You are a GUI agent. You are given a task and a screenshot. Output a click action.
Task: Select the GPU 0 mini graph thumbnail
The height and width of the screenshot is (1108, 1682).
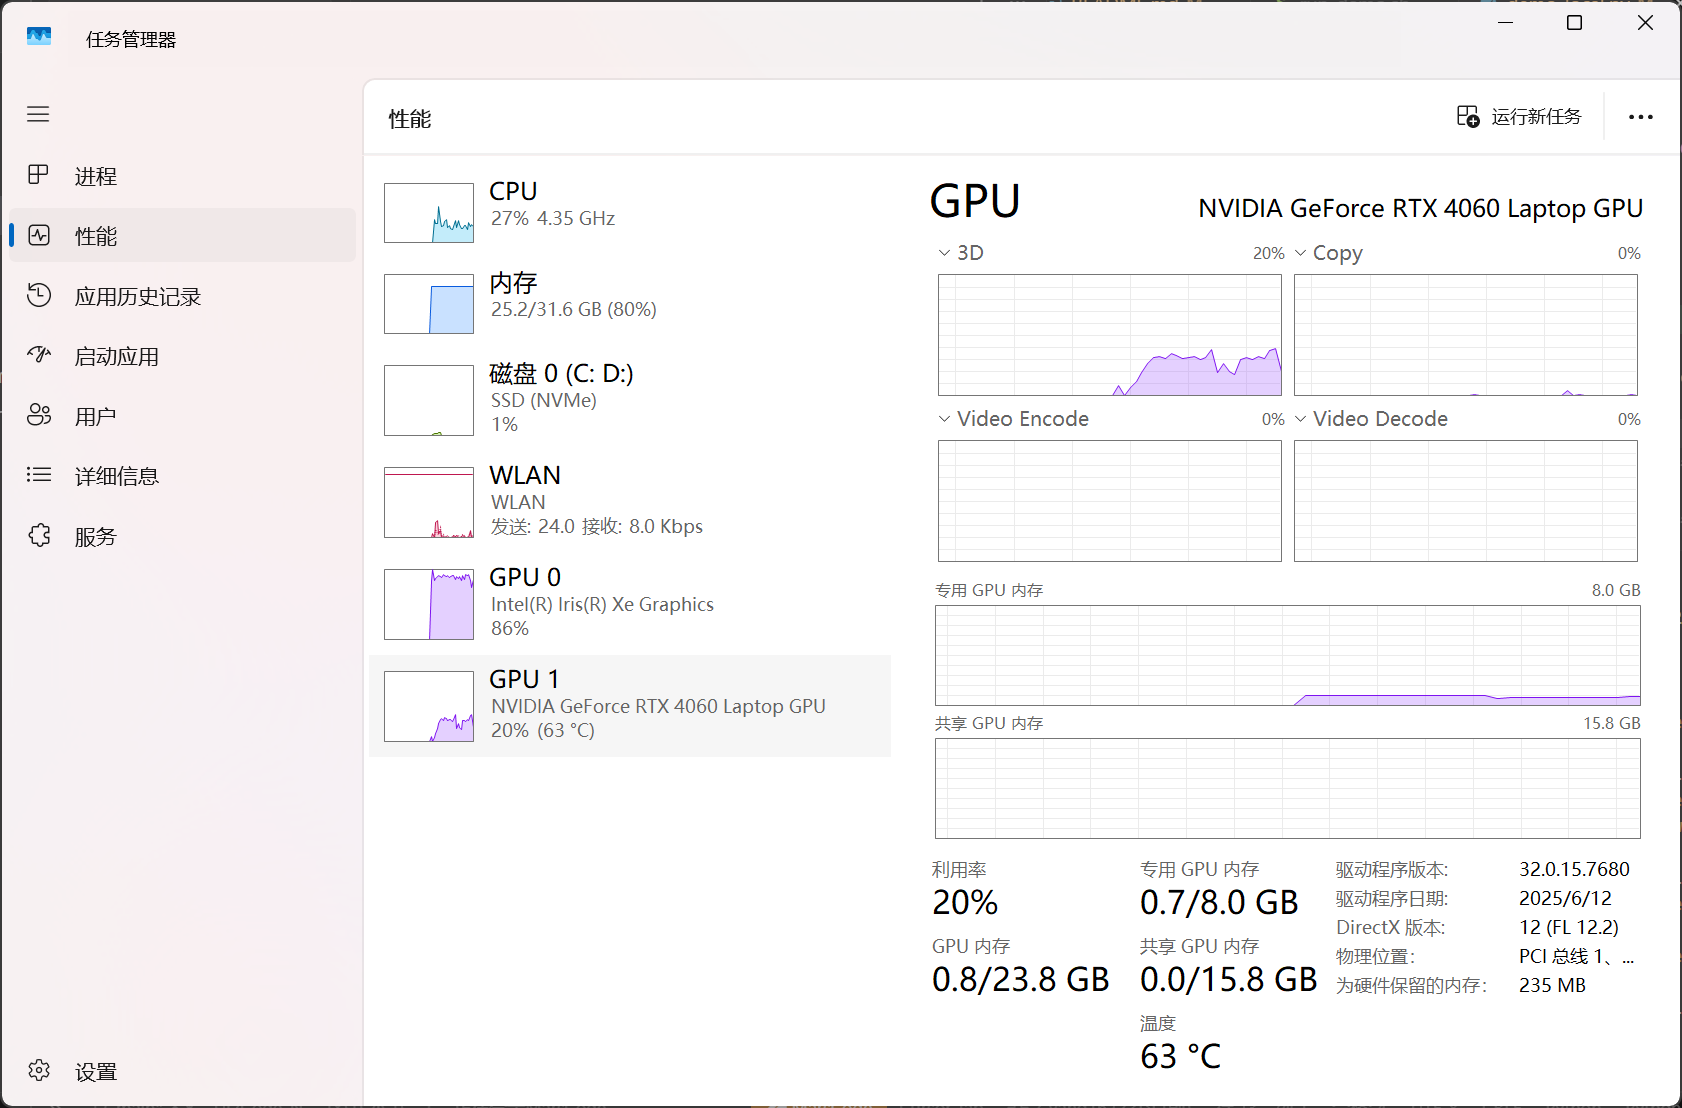coord(429,604)
